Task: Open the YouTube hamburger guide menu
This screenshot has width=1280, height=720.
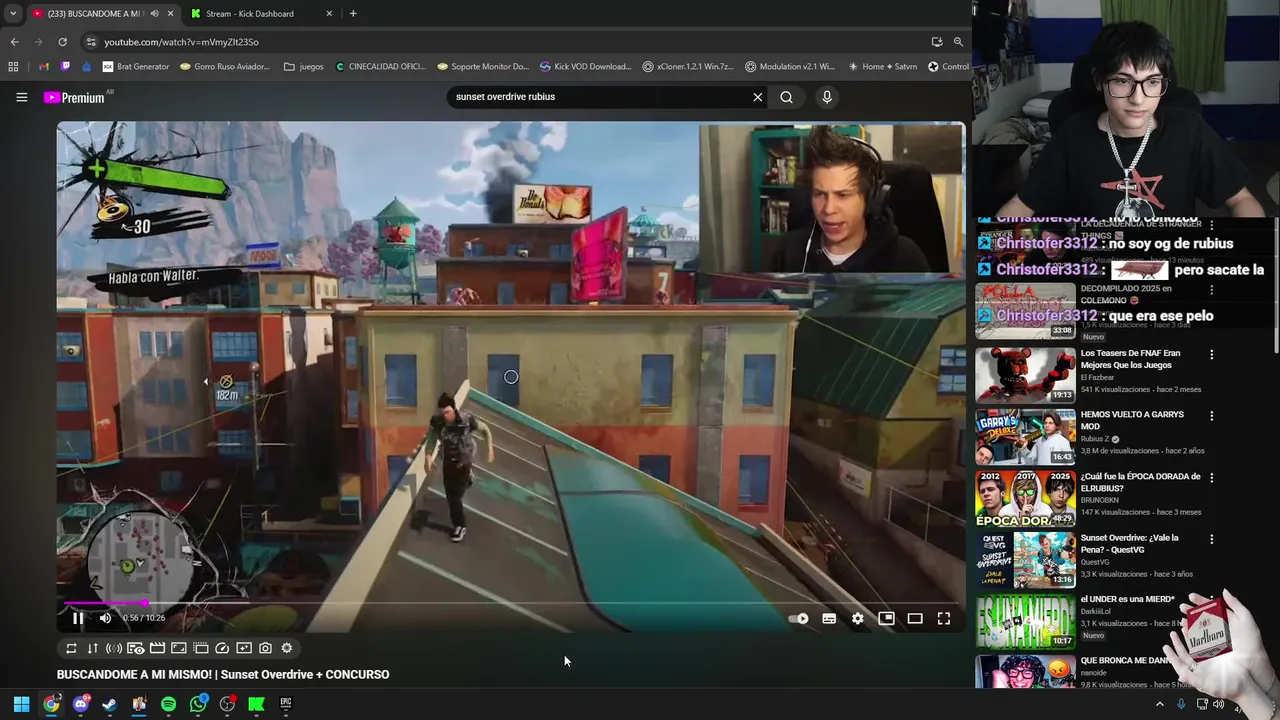Action: click(x=21, y=97)
